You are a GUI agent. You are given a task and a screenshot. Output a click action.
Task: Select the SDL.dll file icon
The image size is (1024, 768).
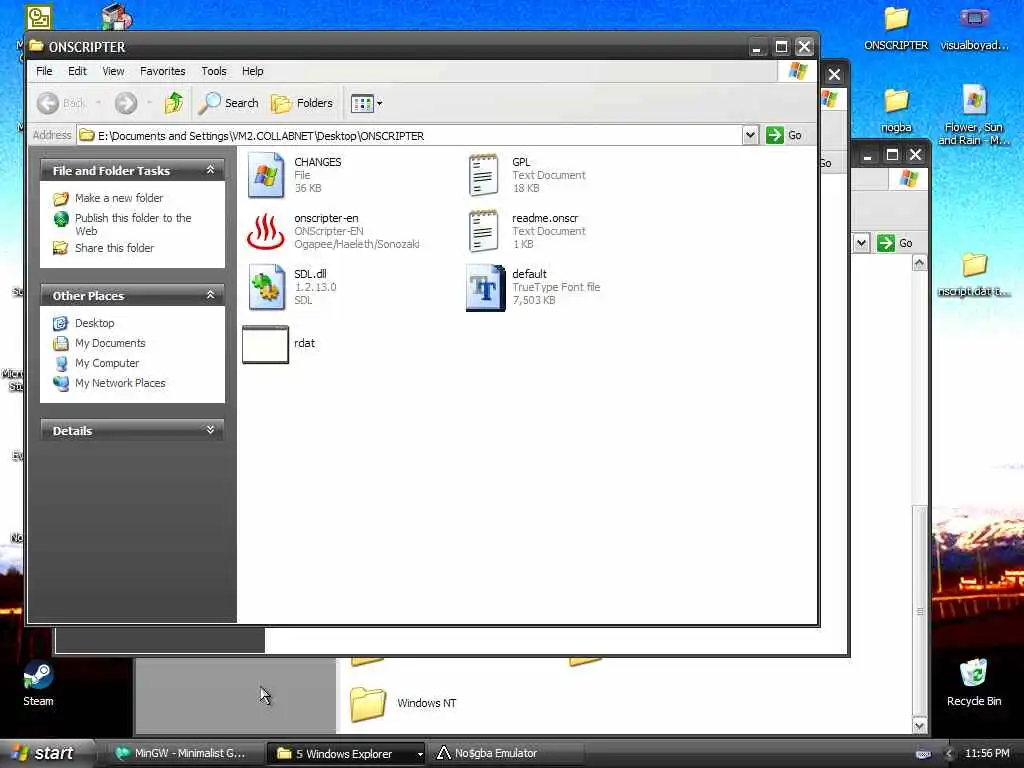pos(266,287)
